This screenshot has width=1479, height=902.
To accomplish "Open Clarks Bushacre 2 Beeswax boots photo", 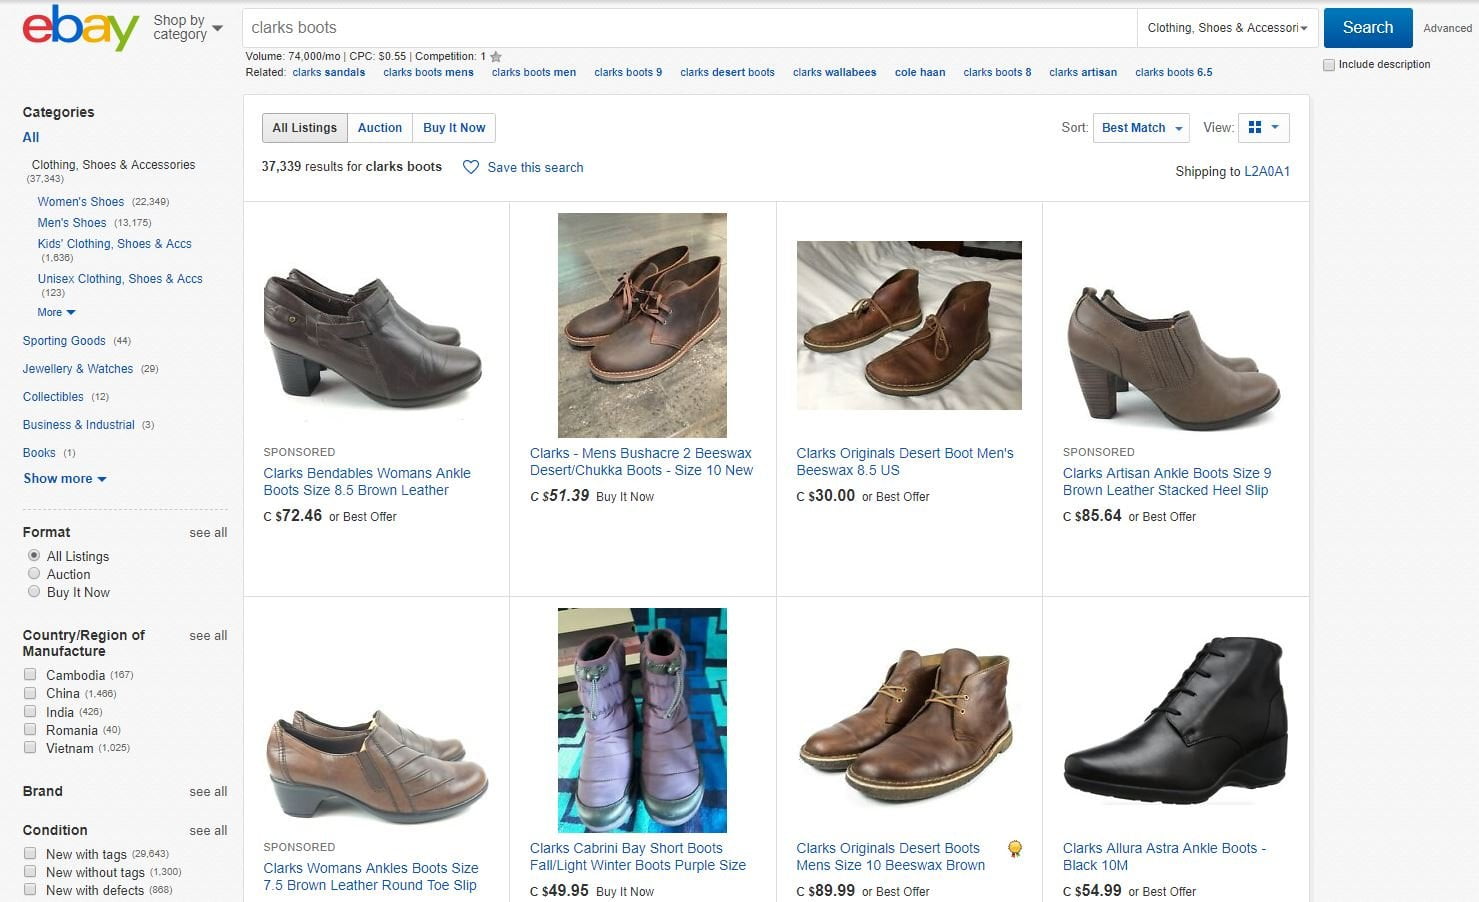I will [642, 325].
